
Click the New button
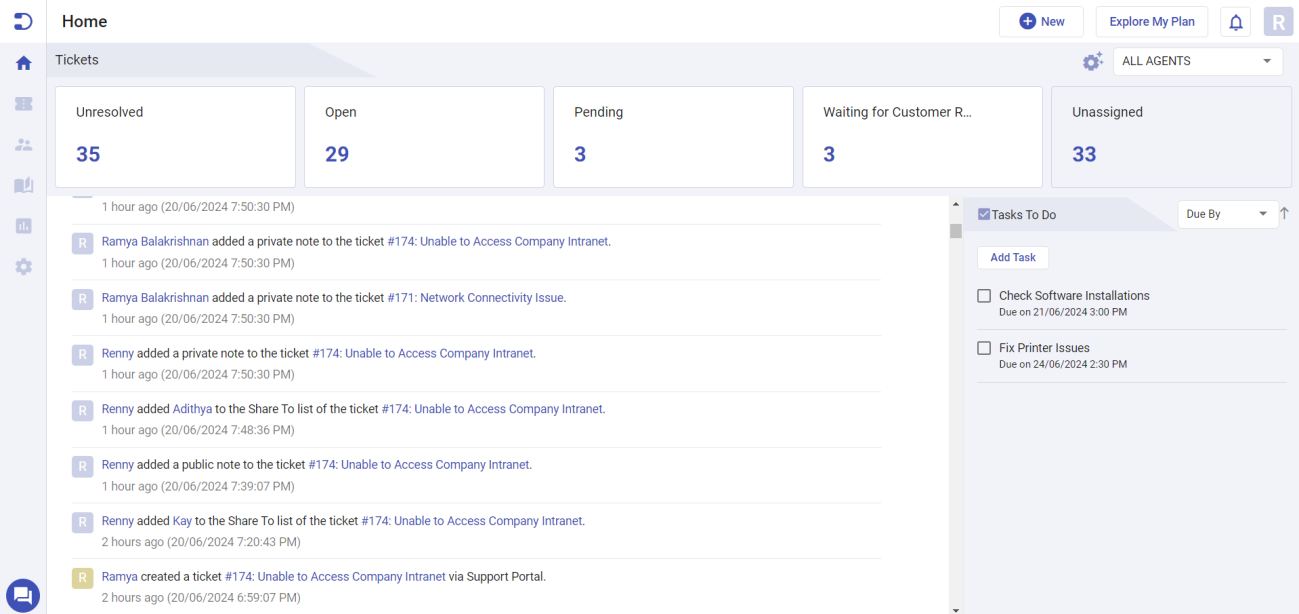(x=1041, y=21)
